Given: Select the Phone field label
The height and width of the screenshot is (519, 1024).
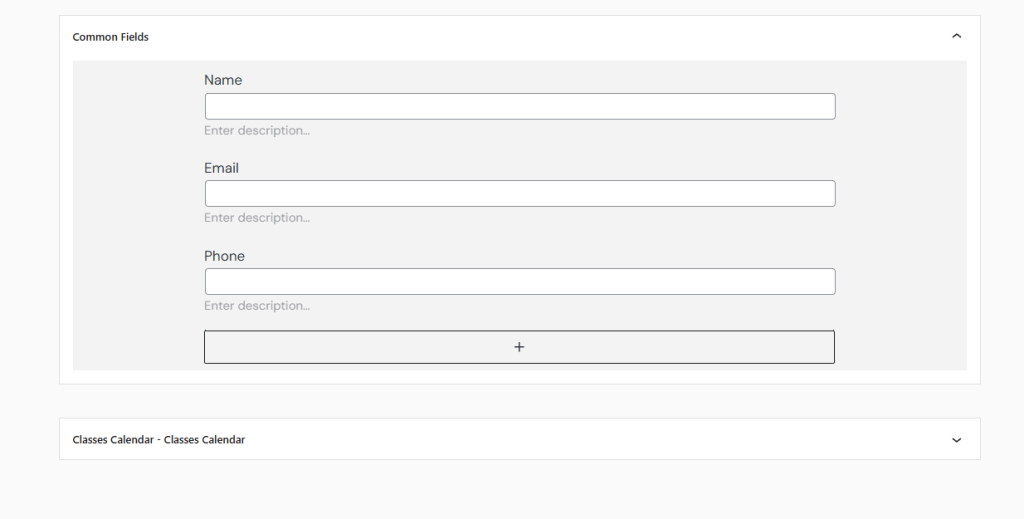Looking at the screenshot, I should click(x=224, y=256).
